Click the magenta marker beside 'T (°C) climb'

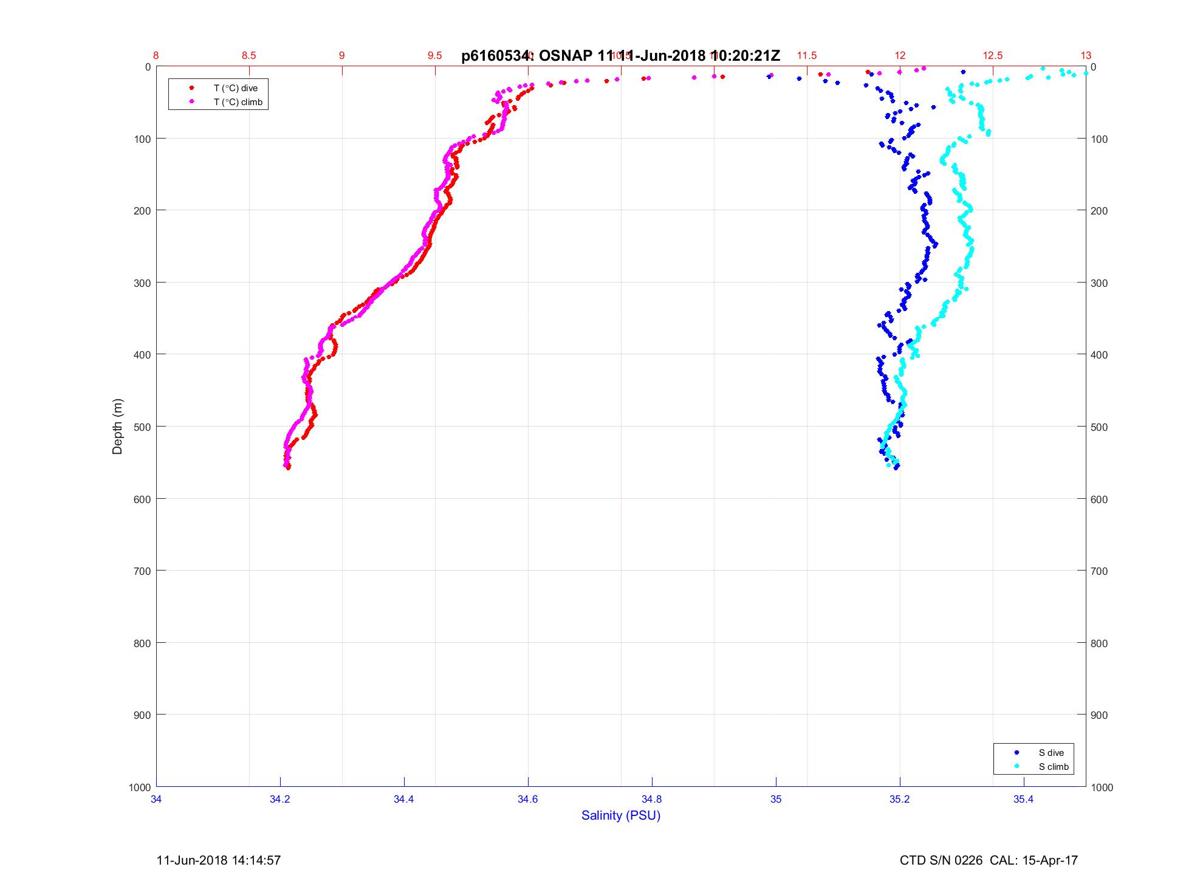point(191,102)
